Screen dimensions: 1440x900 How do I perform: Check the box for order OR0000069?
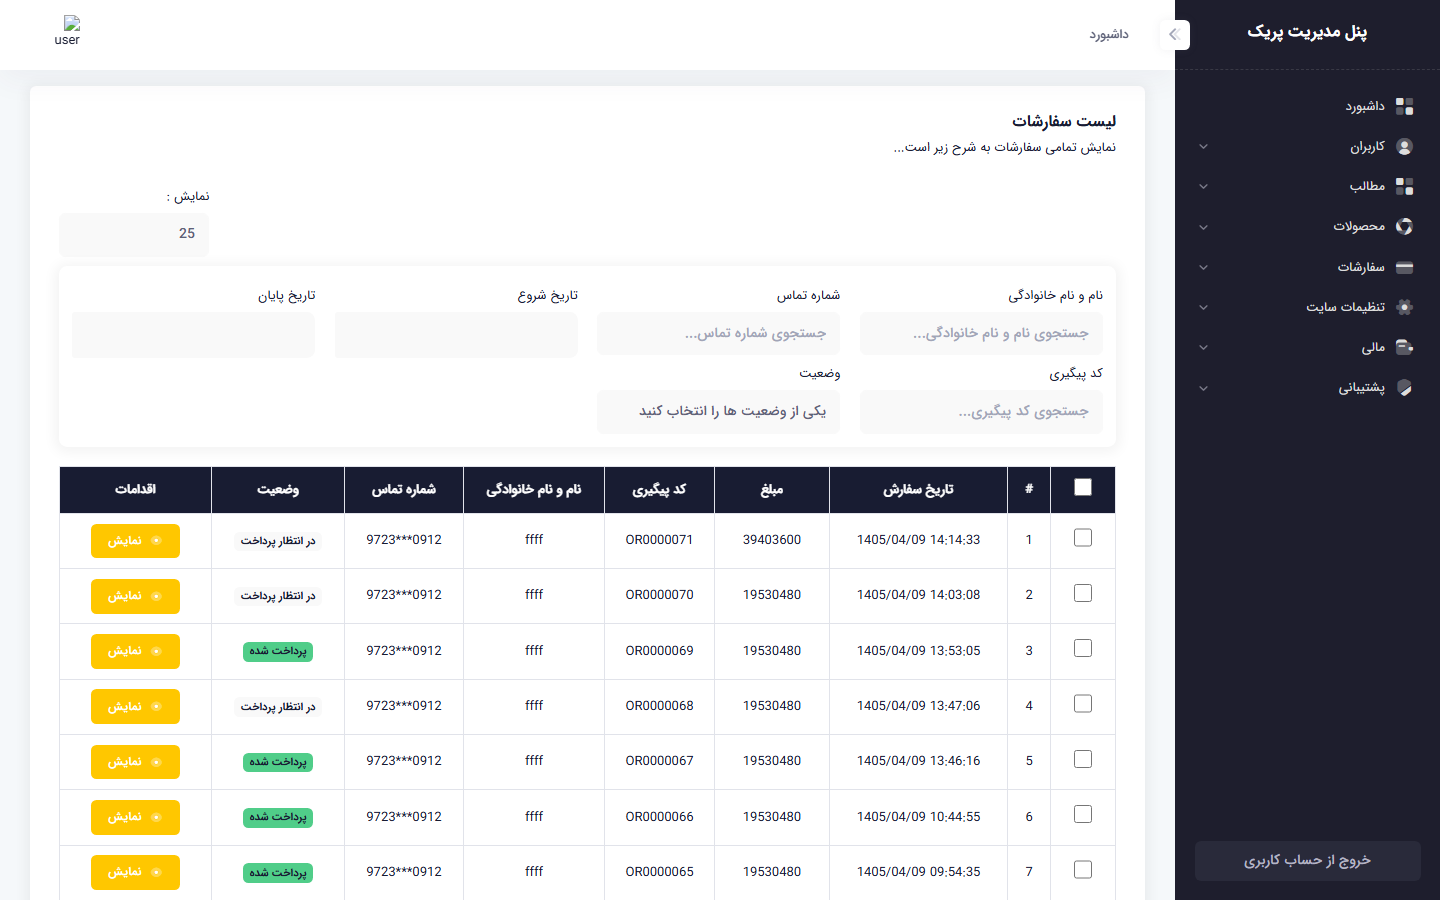point(1082,648)
